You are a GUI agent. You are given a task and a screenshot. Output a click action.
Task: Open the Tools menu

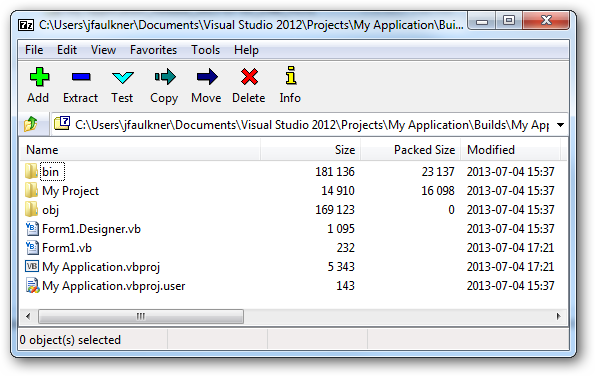[205, 50]
